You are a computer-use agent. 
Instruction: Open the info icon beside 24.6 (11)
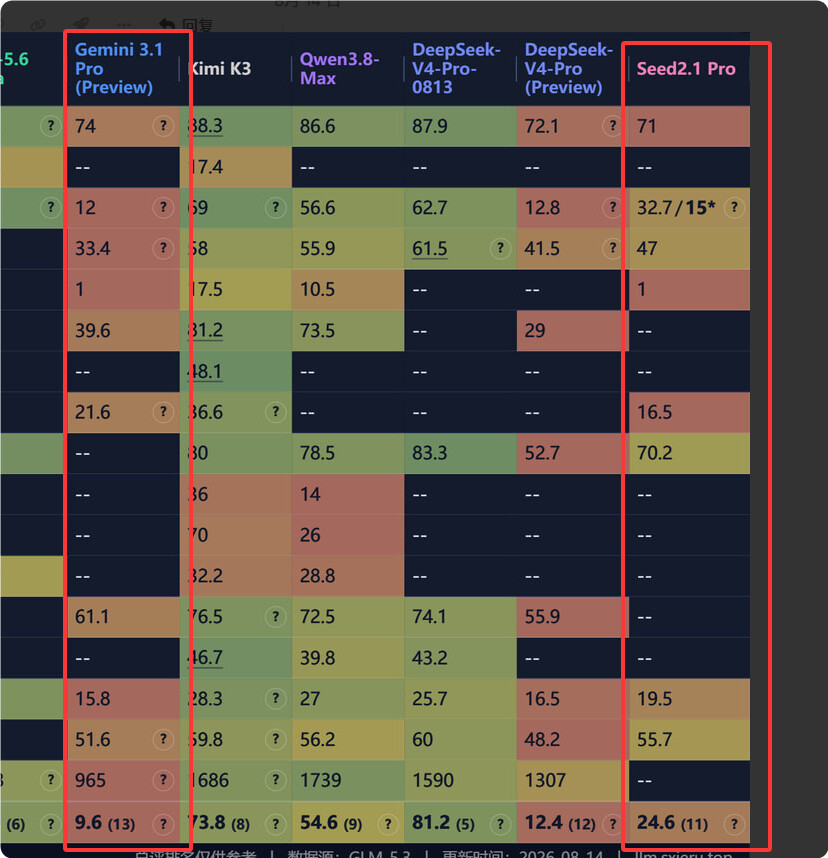[734, 824]
